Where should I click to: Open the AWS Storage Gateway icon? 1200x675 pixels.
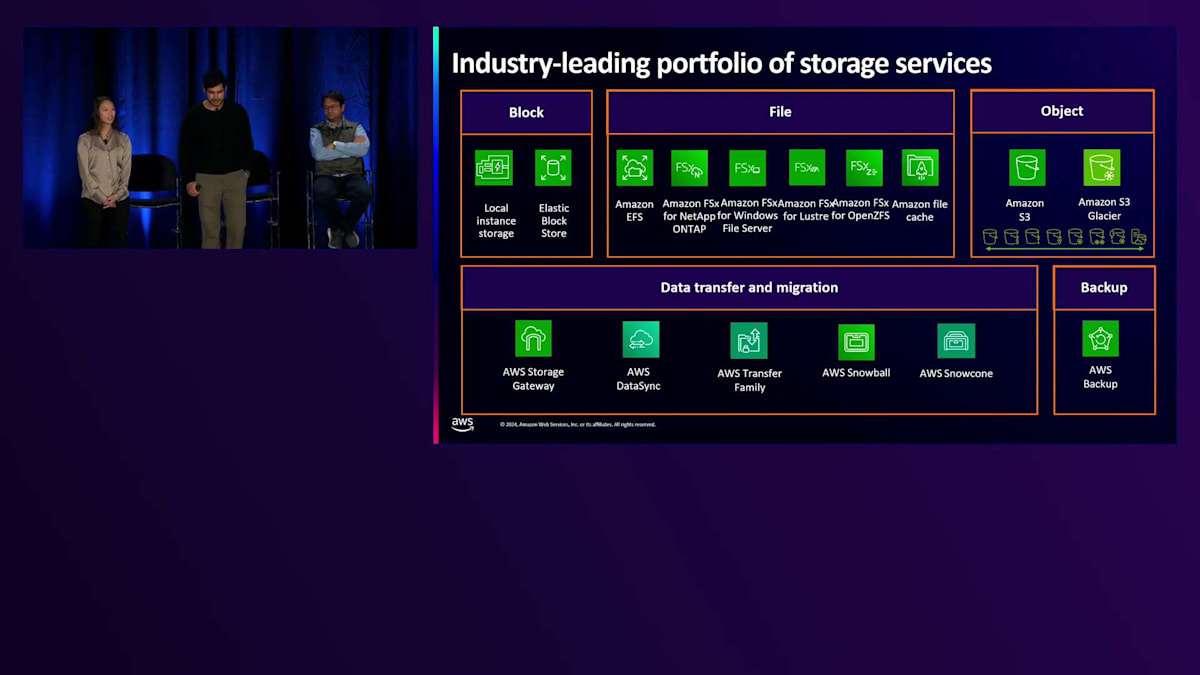pos(533,338)
